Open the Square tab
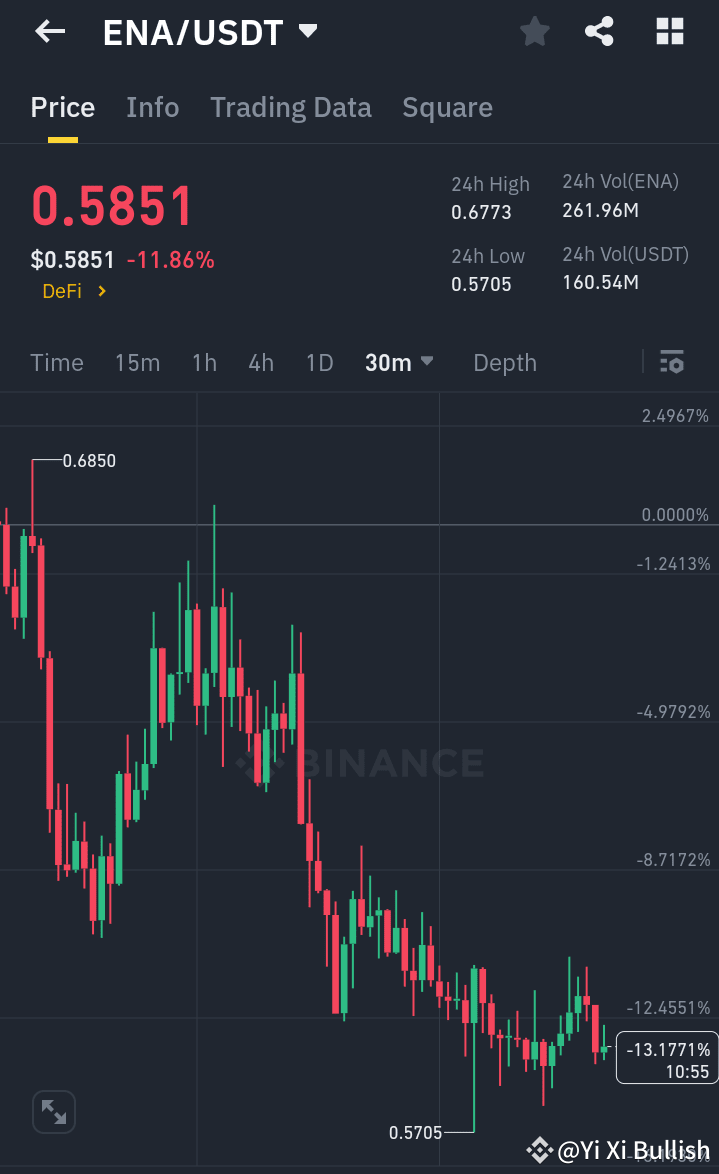719x1174 pixels. (x=447, y=107)
